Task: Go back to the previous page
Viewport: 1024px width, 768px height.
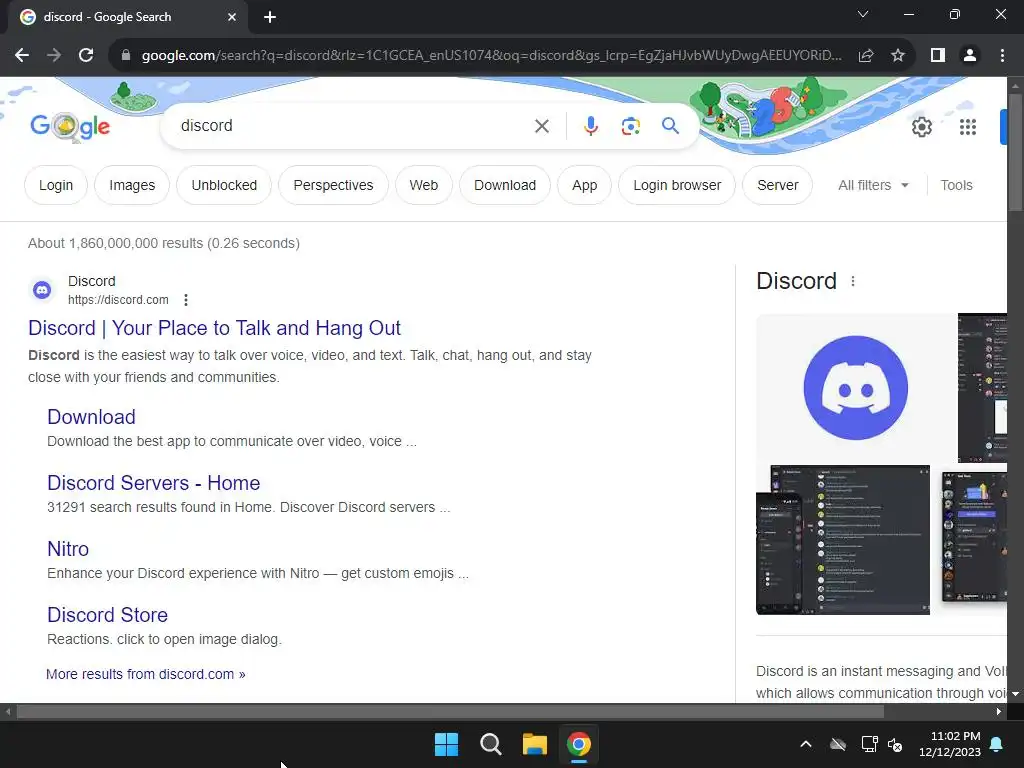Action: click(22, 56)
